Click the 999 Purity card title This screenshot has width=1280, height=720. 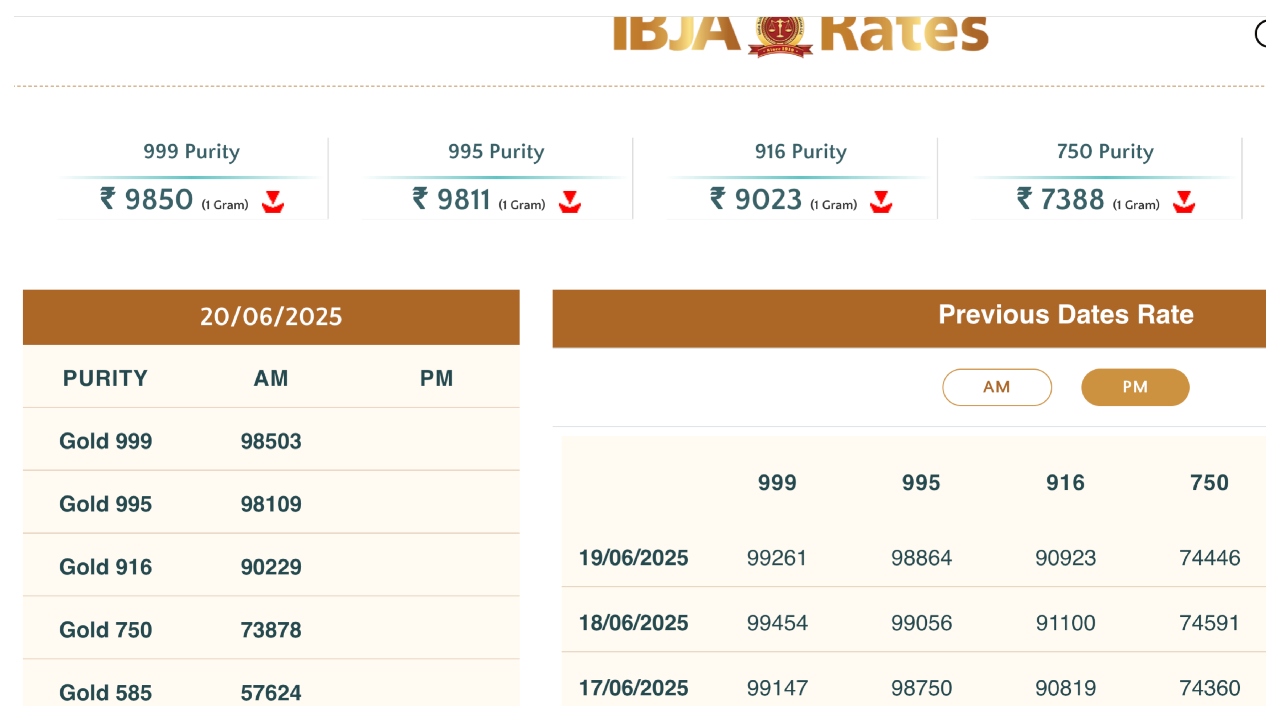[191, 152]
